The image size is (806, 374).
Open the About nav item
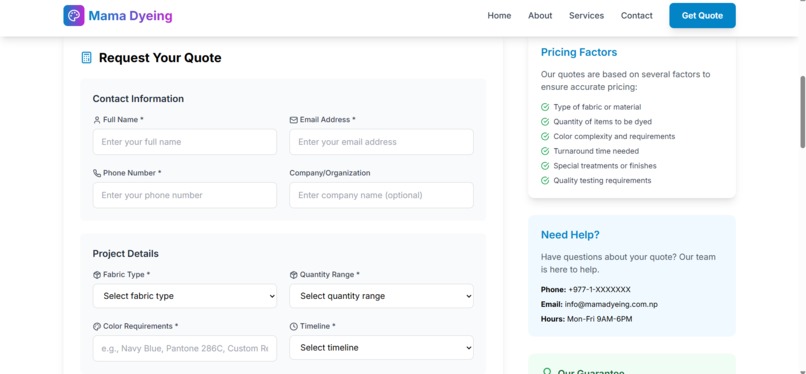click(x=540, y=15)
